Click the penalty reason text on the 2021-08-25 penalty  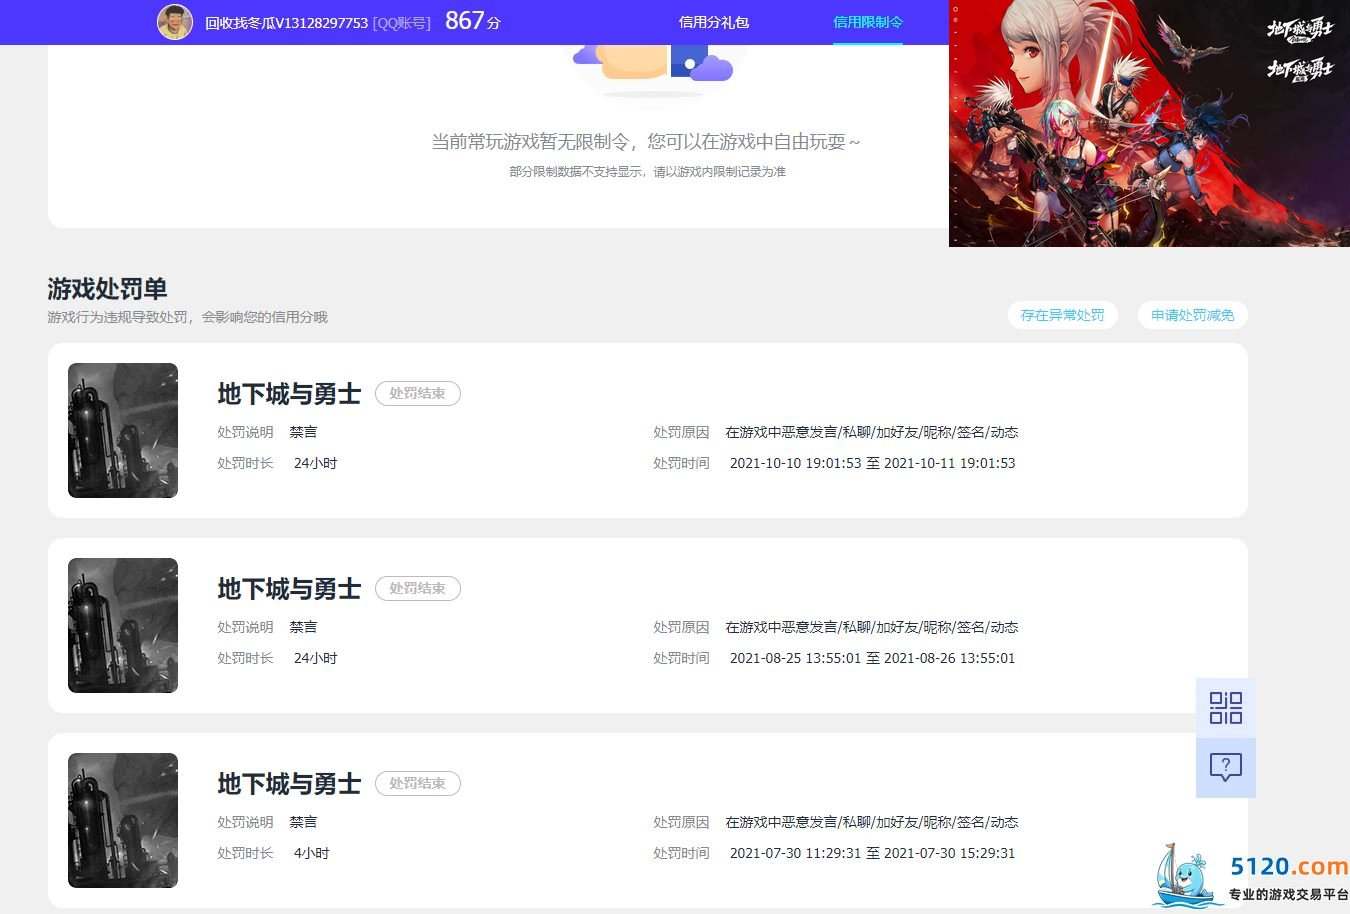(872, 627)
